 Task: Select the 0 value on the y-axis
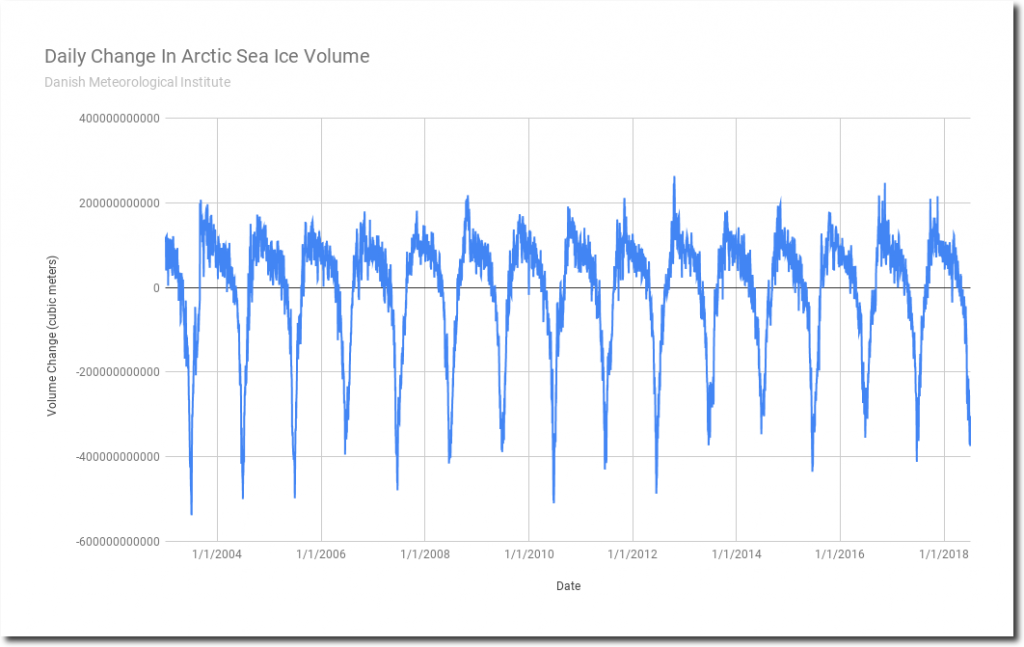click(x=154, y=288)
